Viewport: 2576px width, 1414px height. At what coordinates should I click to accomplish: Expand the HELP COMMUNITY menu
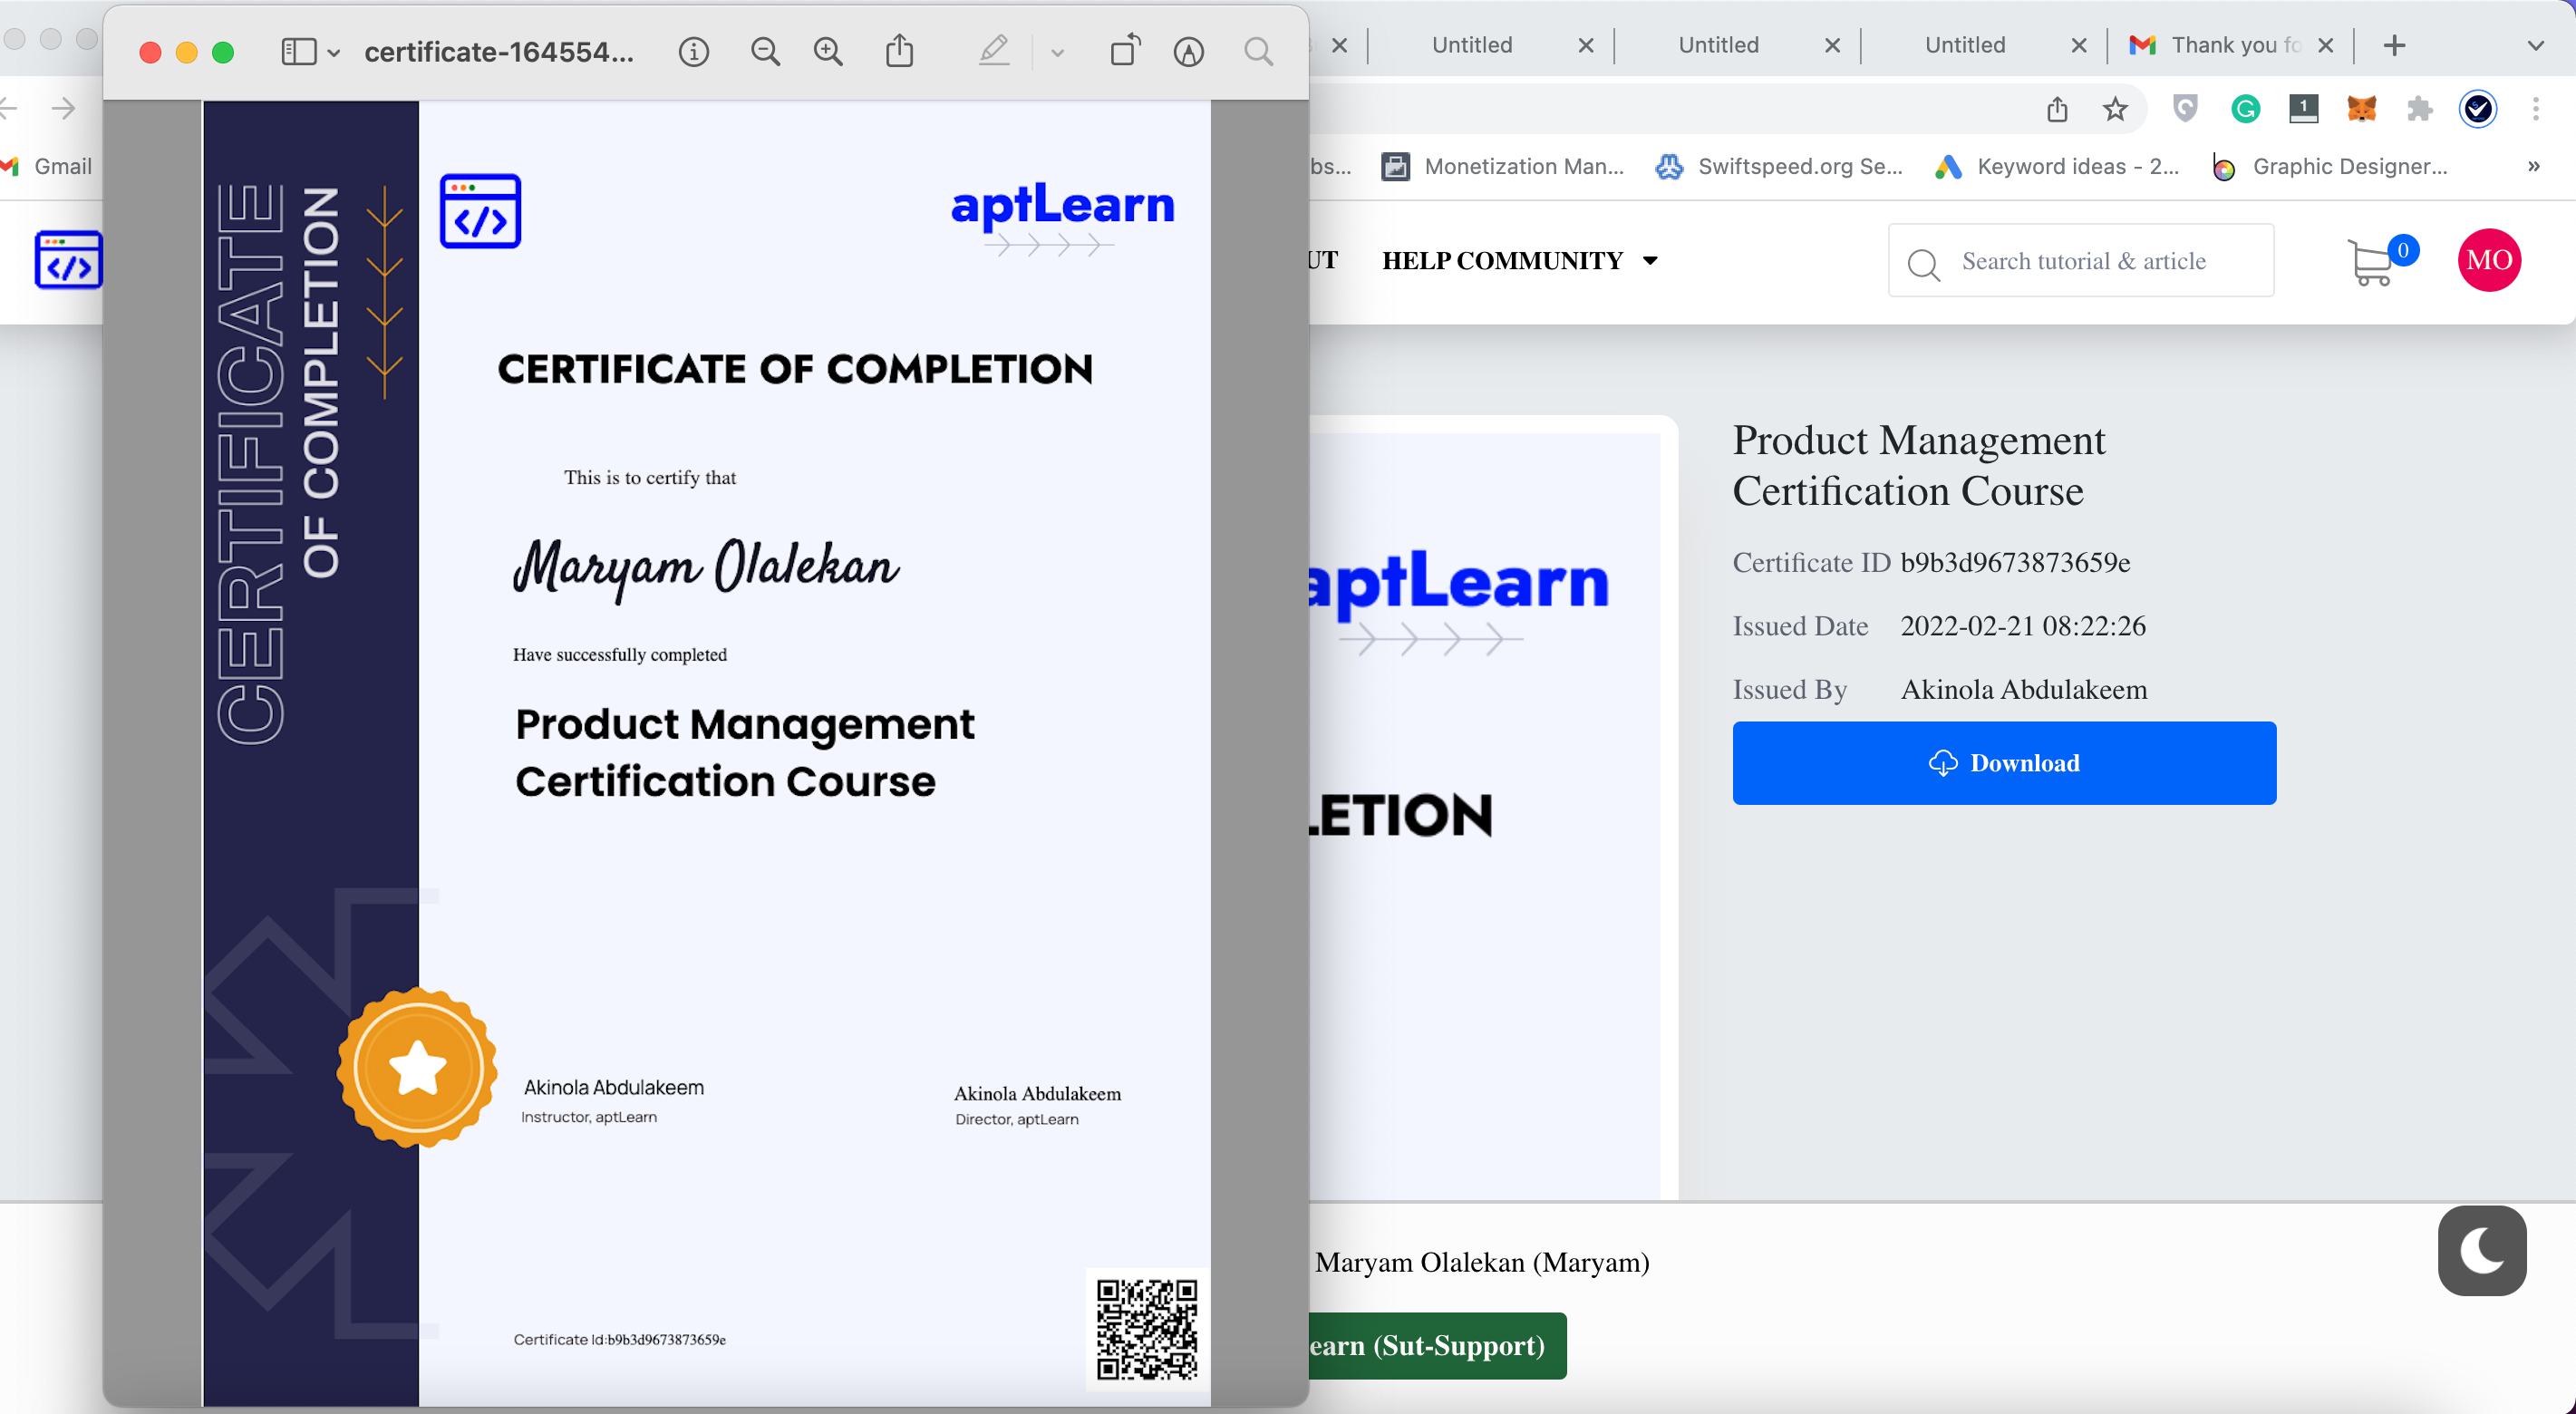1519,261
